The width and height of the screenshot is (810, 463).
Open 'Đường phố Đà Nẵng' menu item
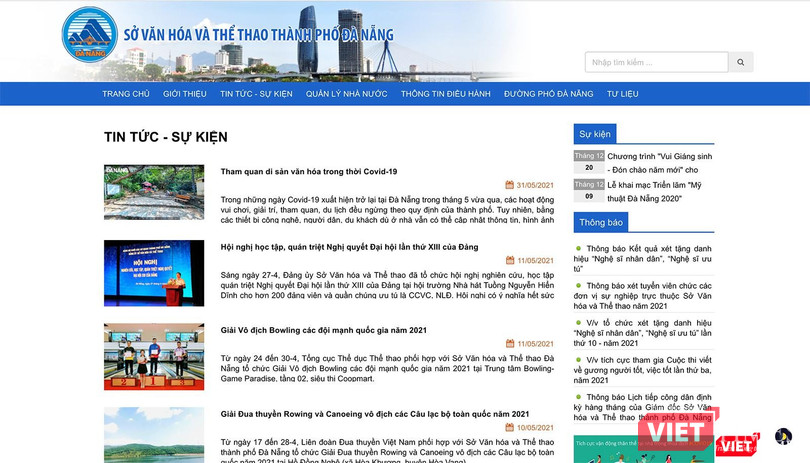point(549,94)
